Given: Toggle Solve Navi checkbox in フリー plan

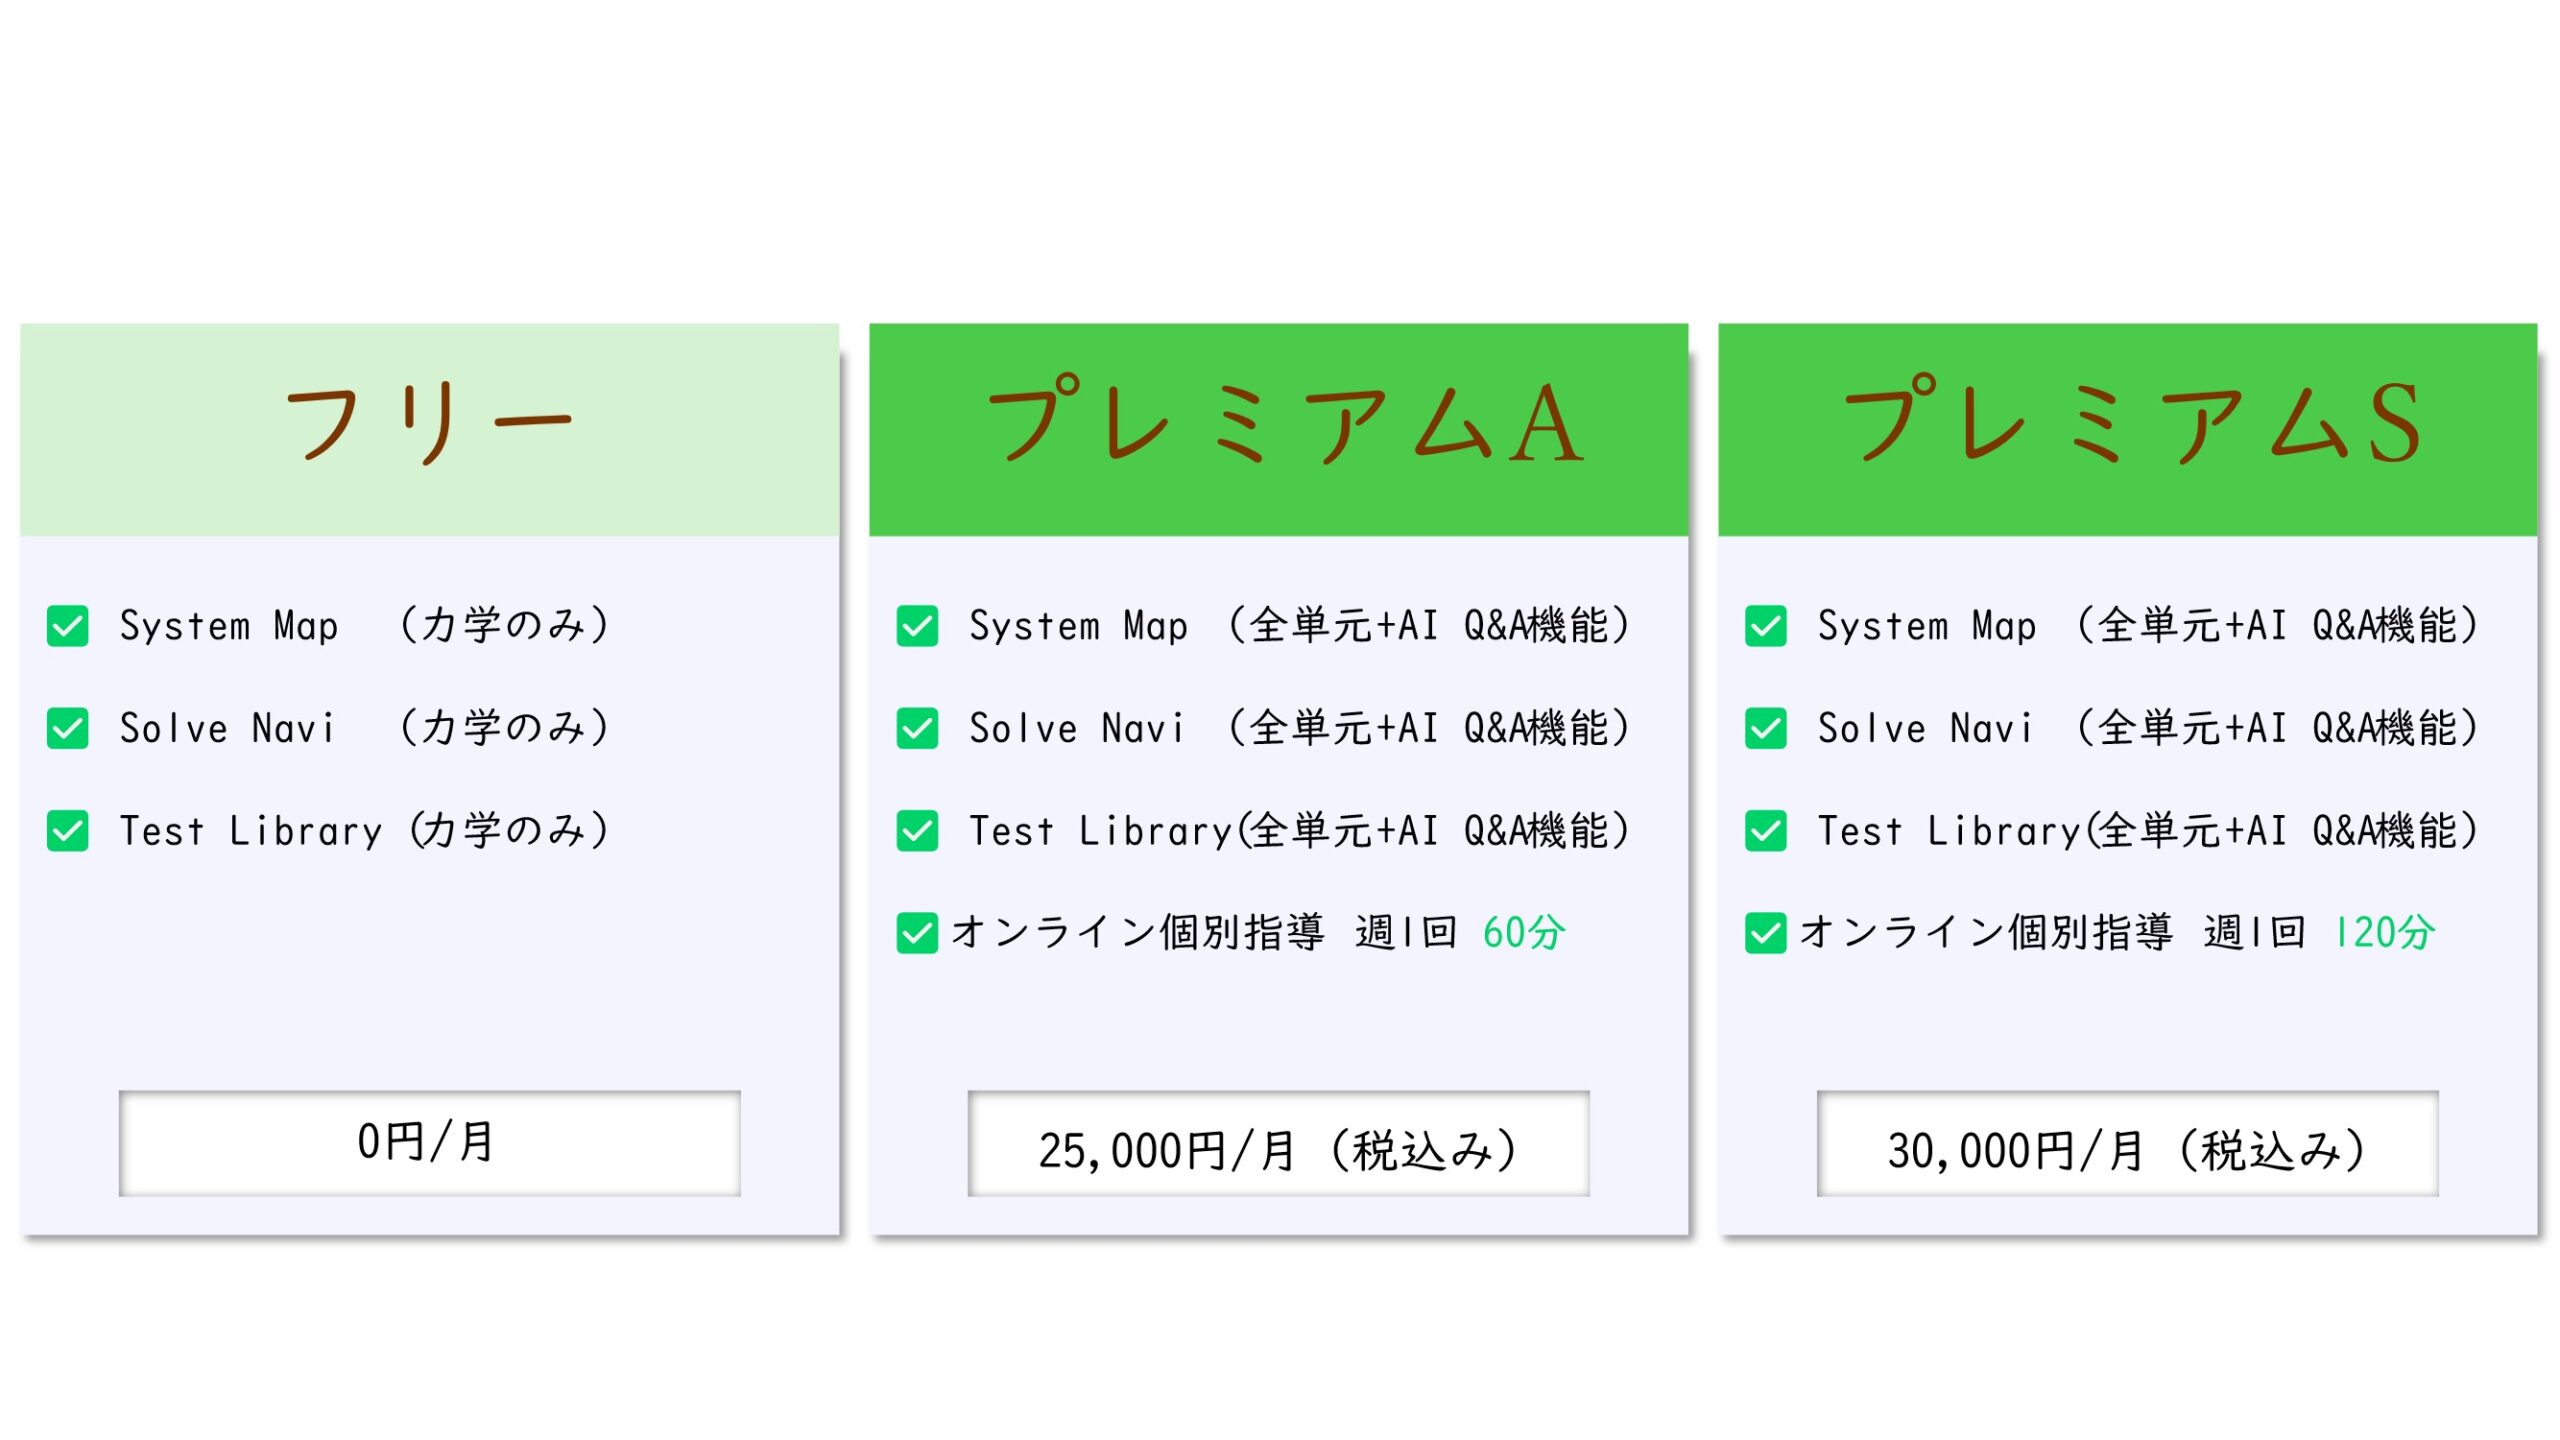Looking at the screenshot, I should [x=68, y=729].
